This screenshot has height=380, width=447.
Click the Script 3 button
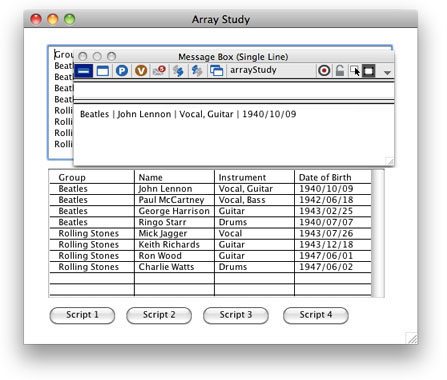[x=236, y=315]
